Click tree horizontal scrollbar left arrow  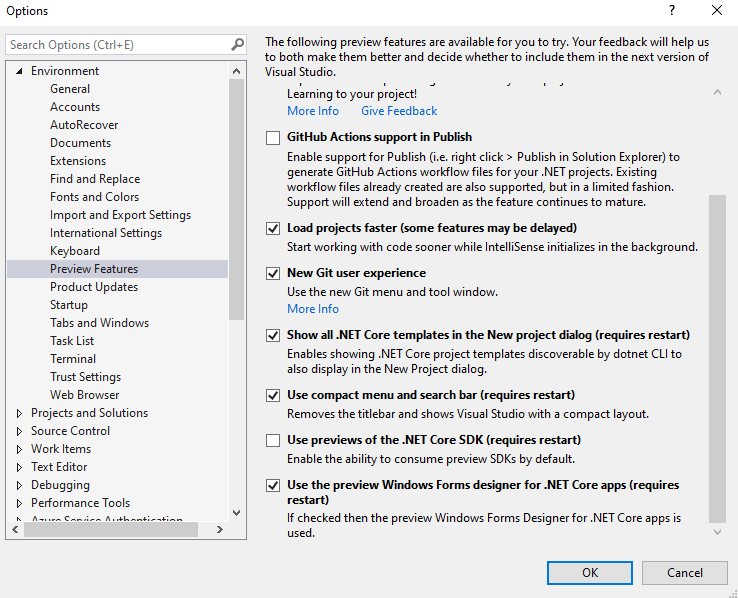[16, 530]
